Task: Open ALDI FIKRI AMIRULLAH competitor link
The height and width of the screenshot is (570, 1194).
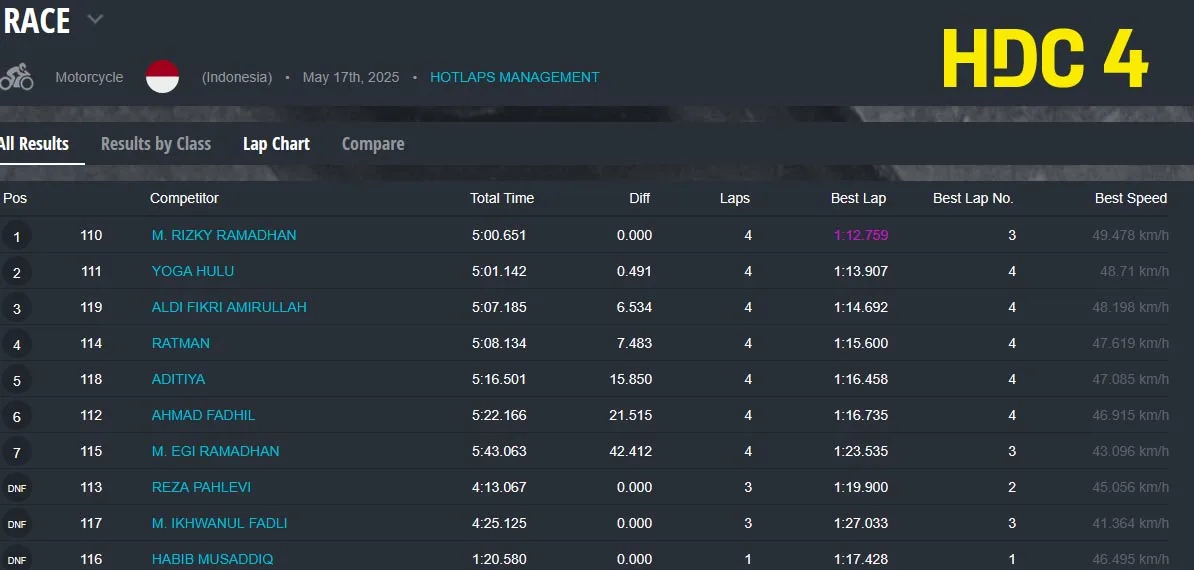Action: [229, 307]
